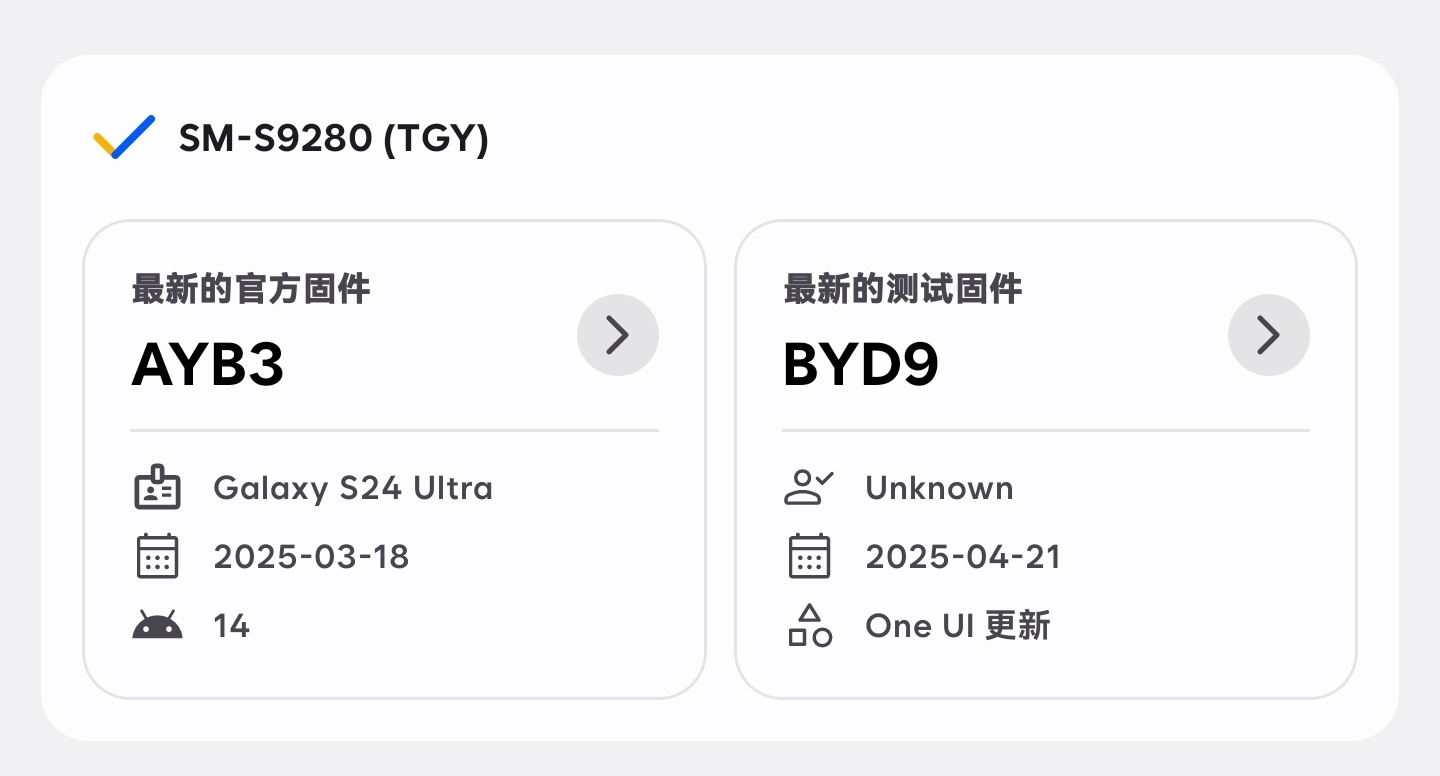Click the Unknown tester label
The height and width of the screenshot is (776, 1440).
coord(940,488)
